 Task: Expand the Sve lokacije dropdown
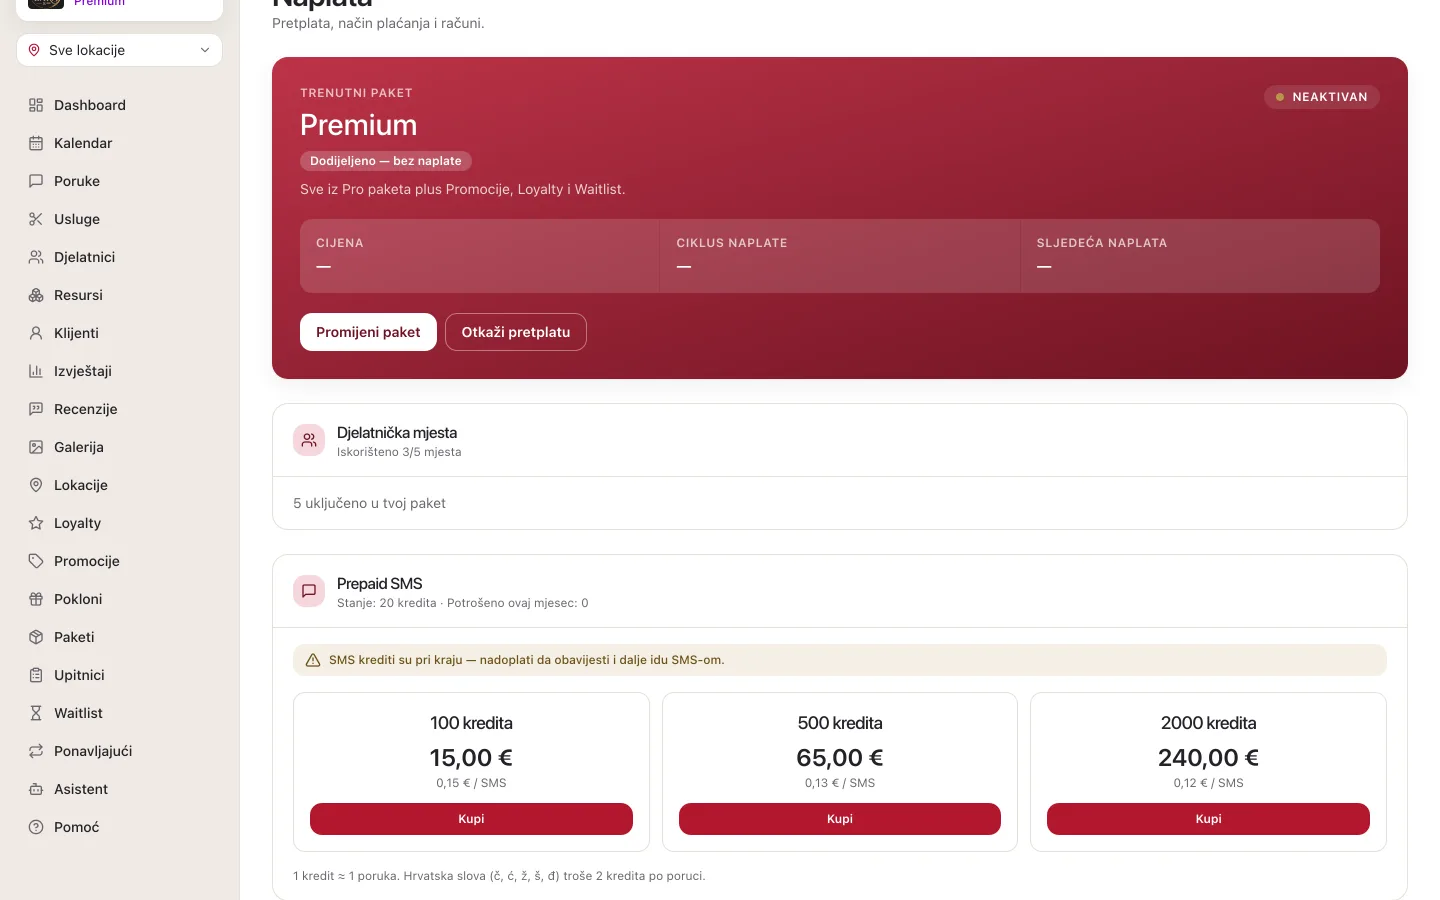pos(119,50)
